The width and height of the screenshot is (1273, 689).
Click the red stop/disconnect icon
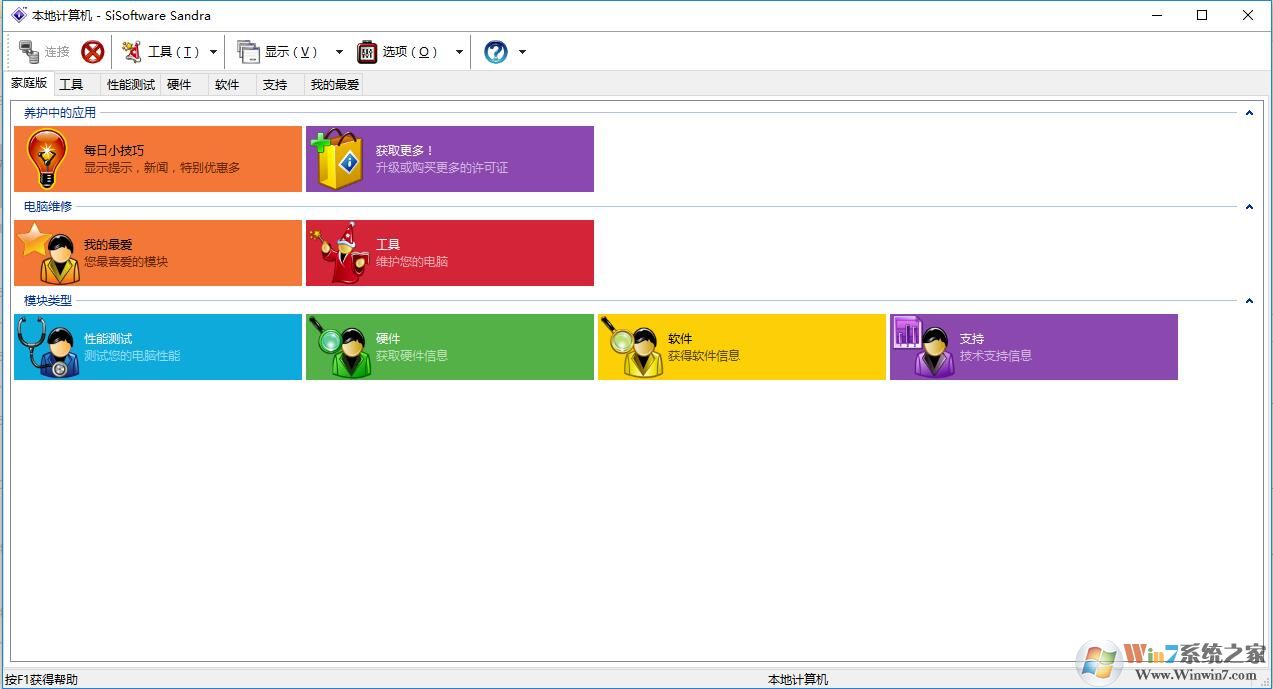point(92,51)
